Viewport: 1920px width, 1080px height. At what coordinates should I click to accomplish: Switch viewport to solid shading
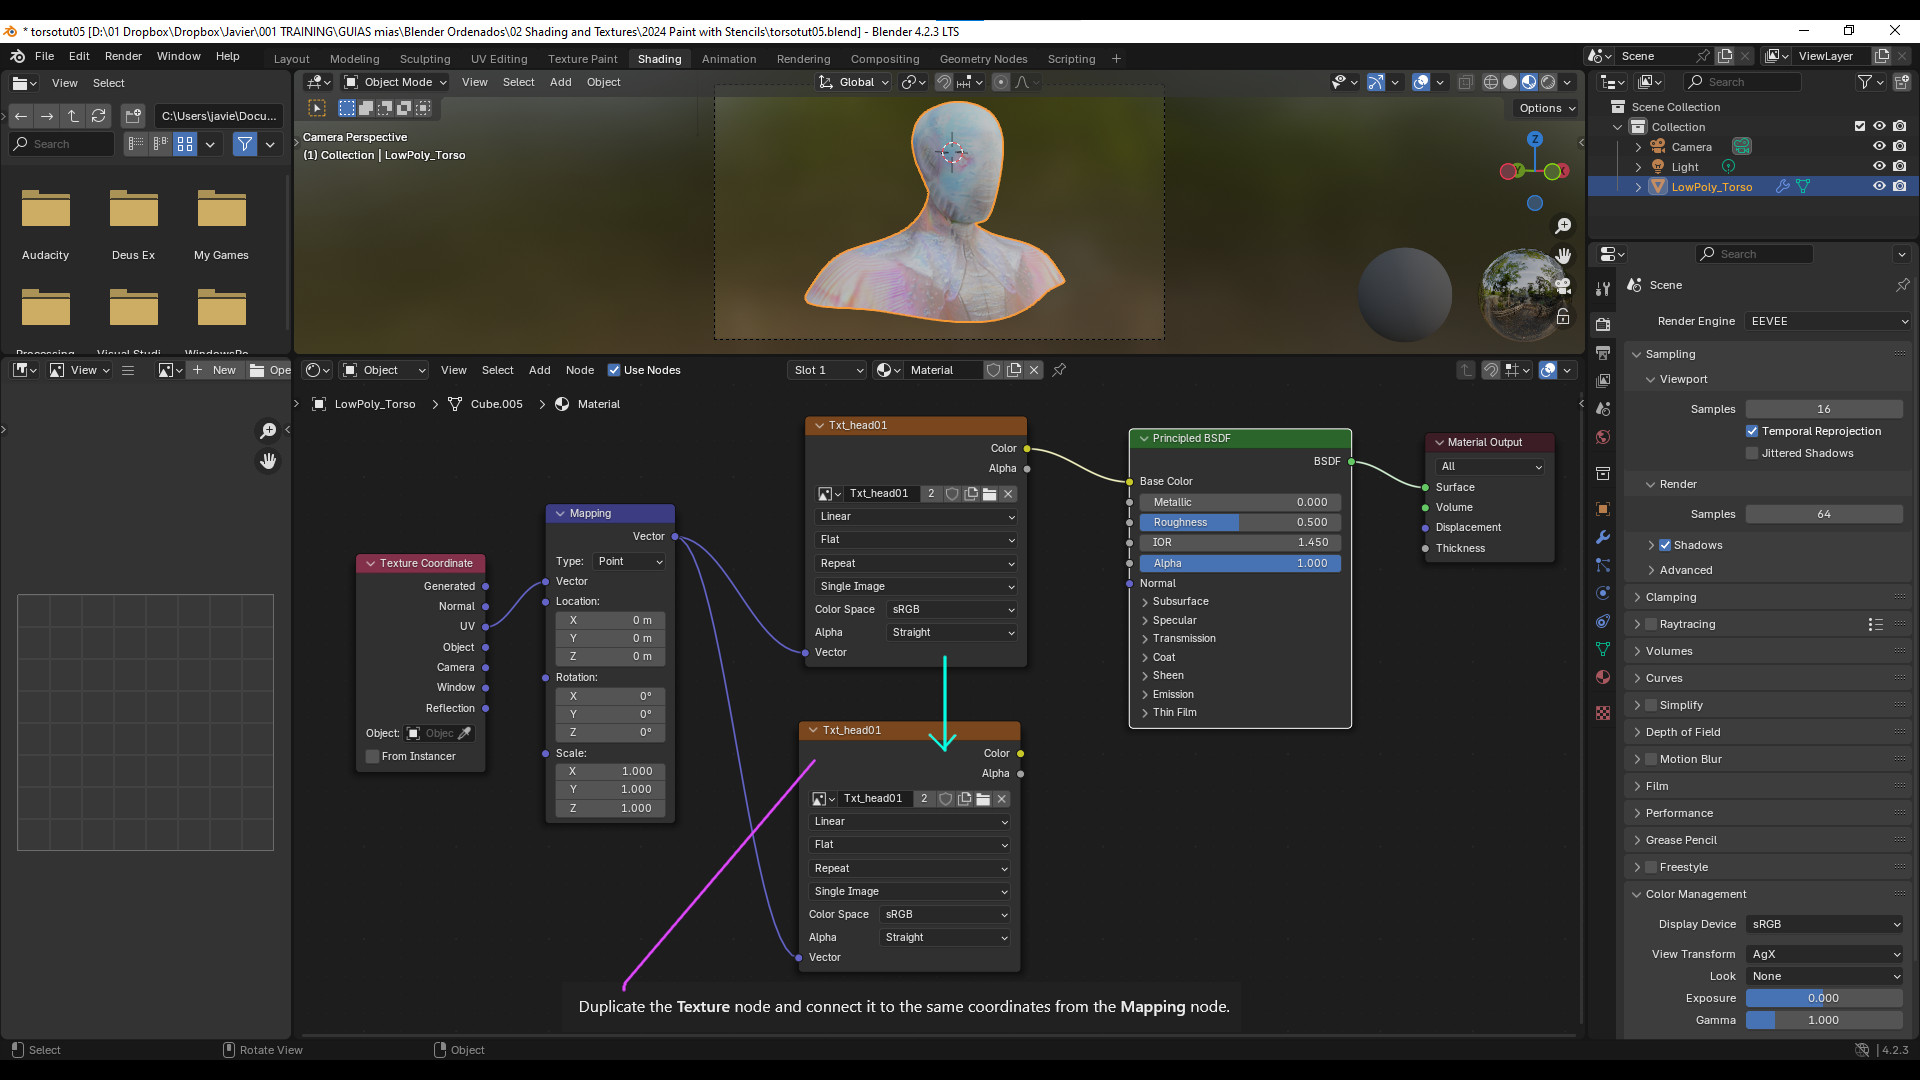coord(1510,82)
